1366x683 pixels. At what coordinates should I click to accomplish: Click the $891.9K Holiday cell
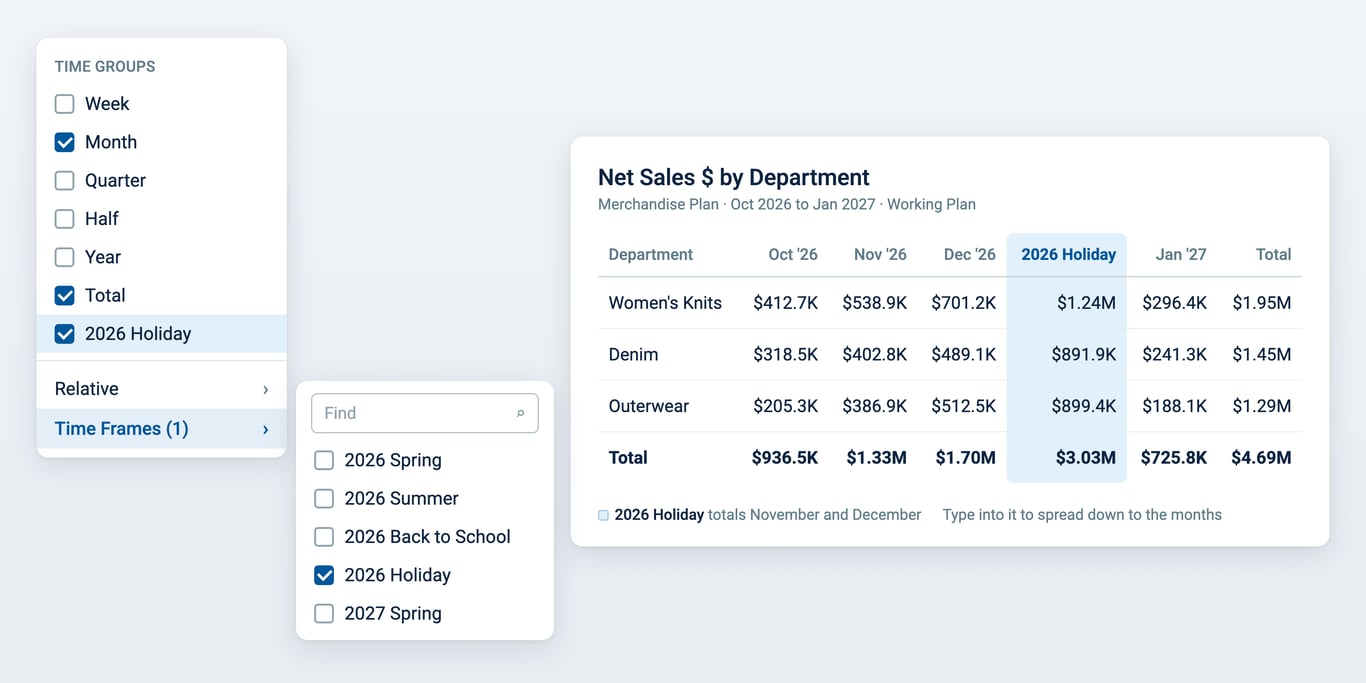1083,354
